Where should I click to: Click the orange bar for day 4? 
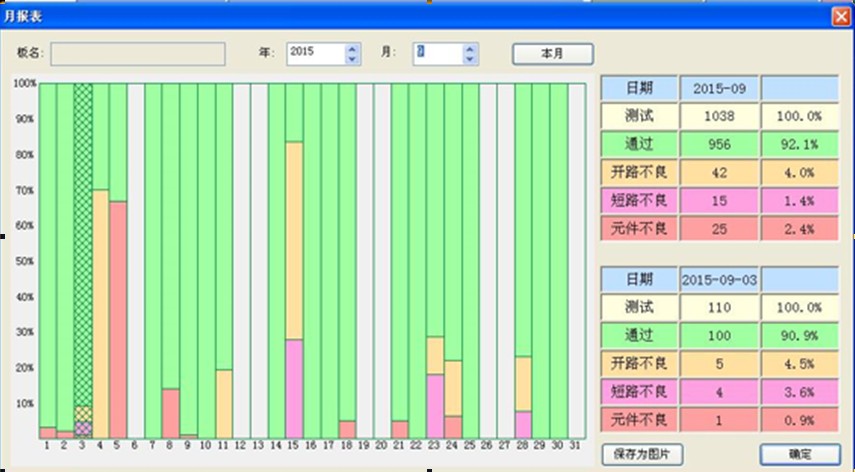coord(100,310)
